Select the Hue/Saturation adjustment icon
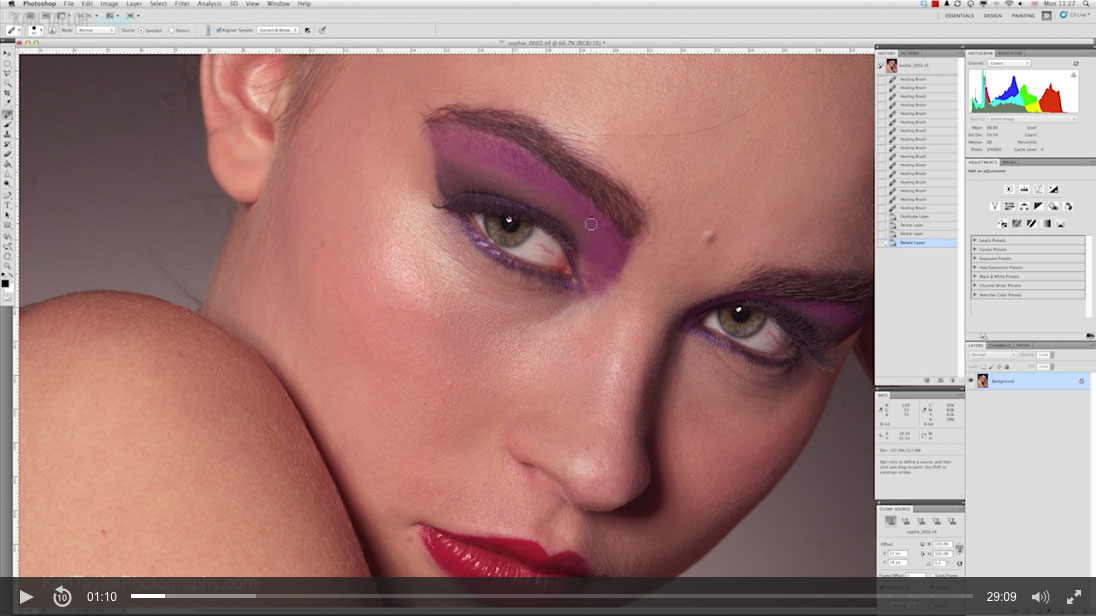Screen dimensions: 1096x616 1008,206
